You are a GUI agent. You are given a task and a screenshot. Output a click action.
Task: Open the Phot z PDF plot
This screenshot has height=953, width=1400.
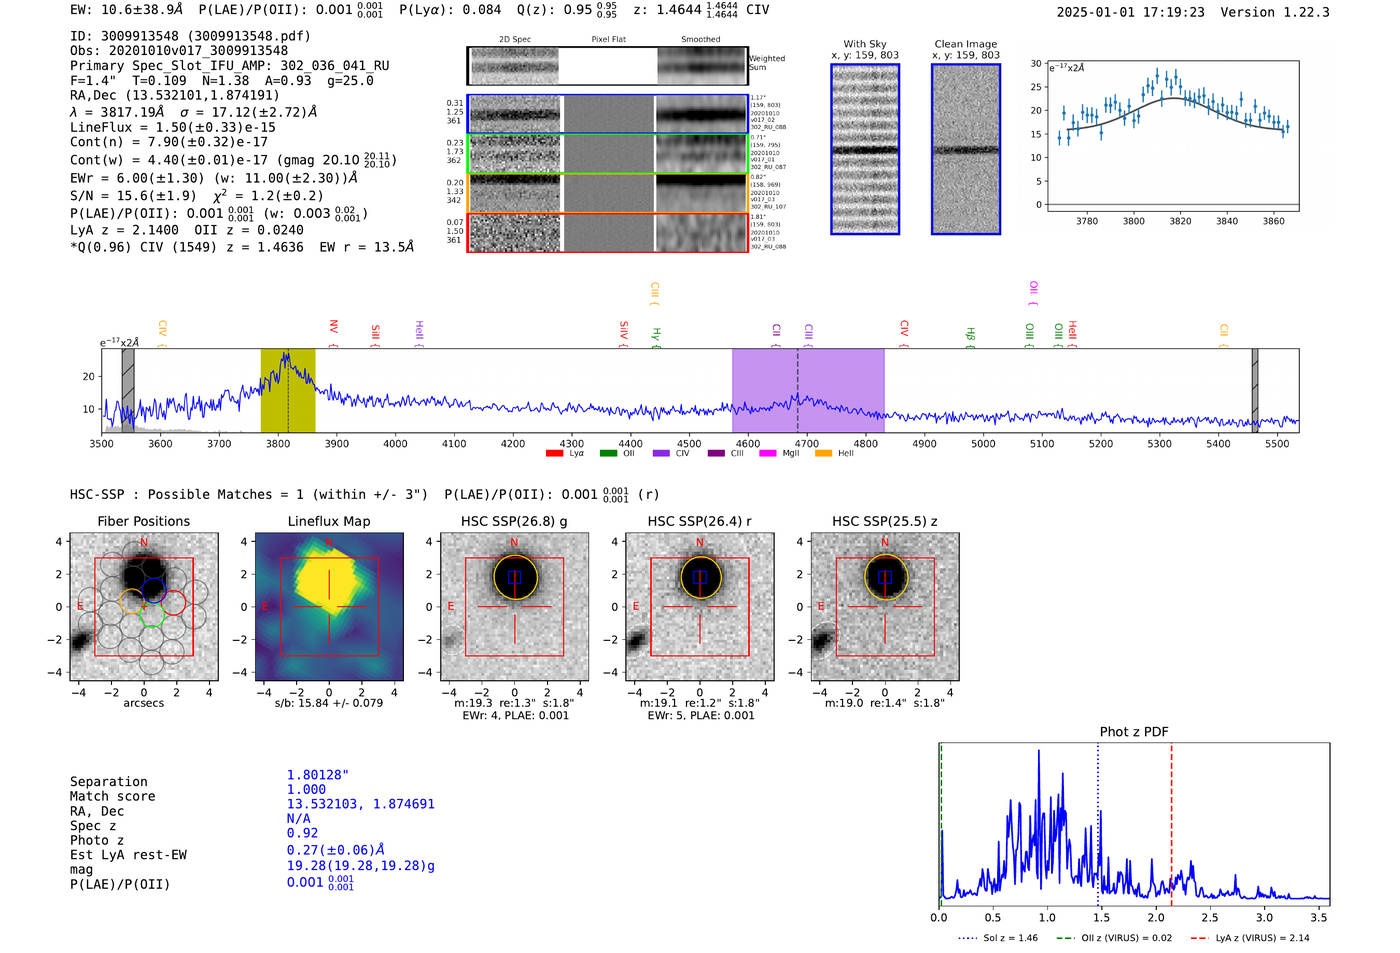point(1134,825)
